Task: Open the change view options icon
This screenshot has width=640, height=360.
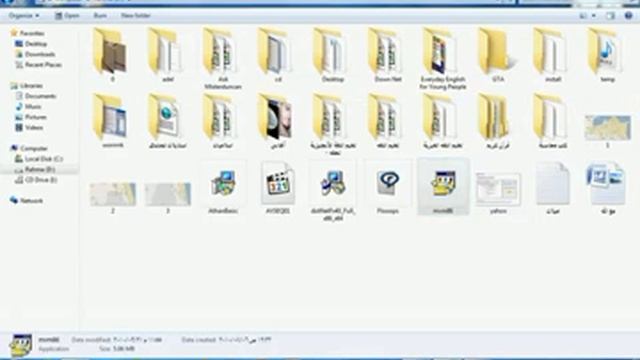Action: point(583,16)
